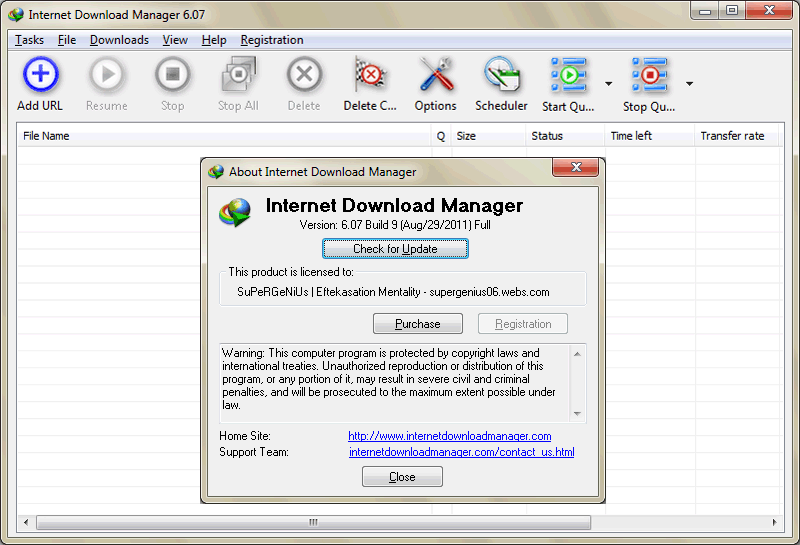
Task: Click the Q column header
Action: pyautogui.click(x=441, y=136)
